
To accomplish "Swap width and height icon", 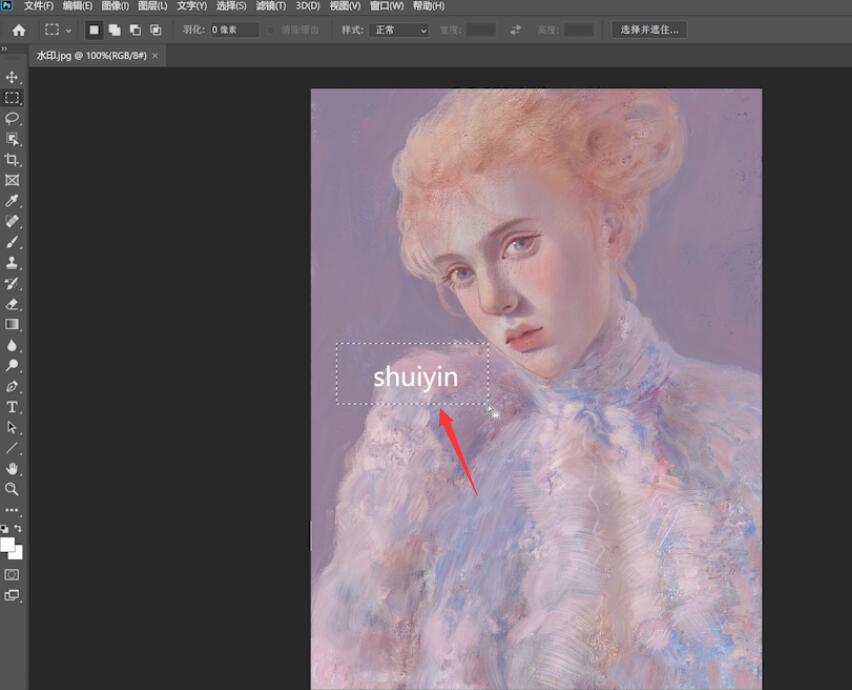I will (x=515, y=30).
